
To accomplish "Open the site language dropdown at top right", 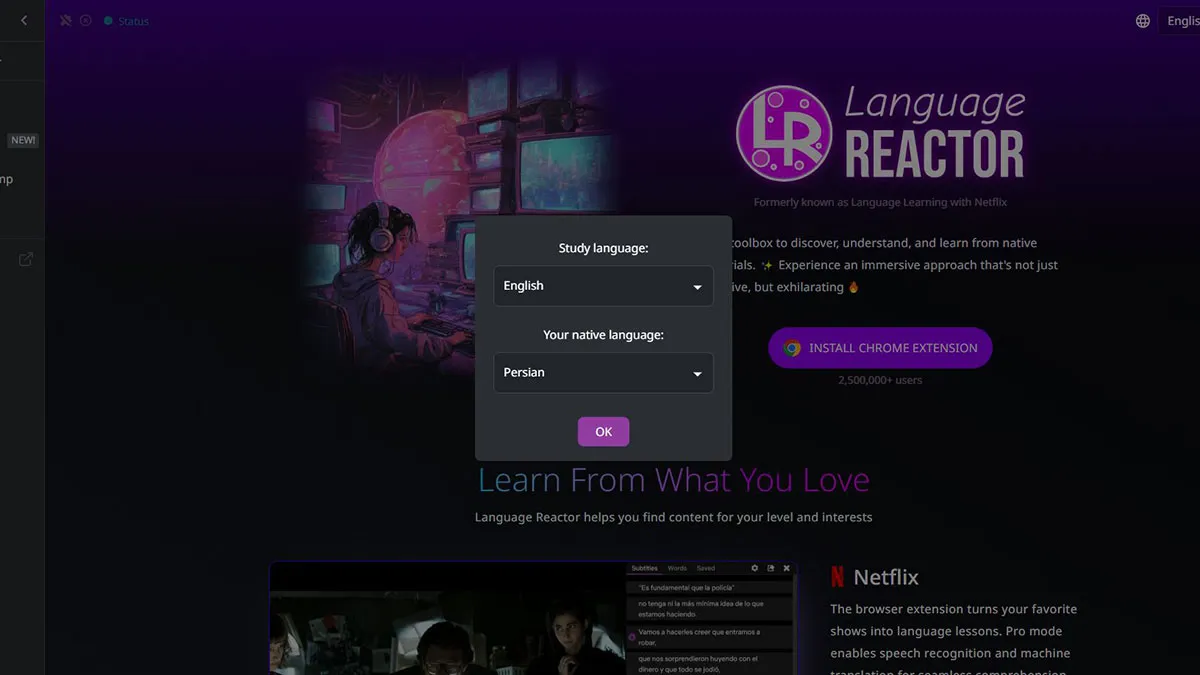I will point(1181,21).
